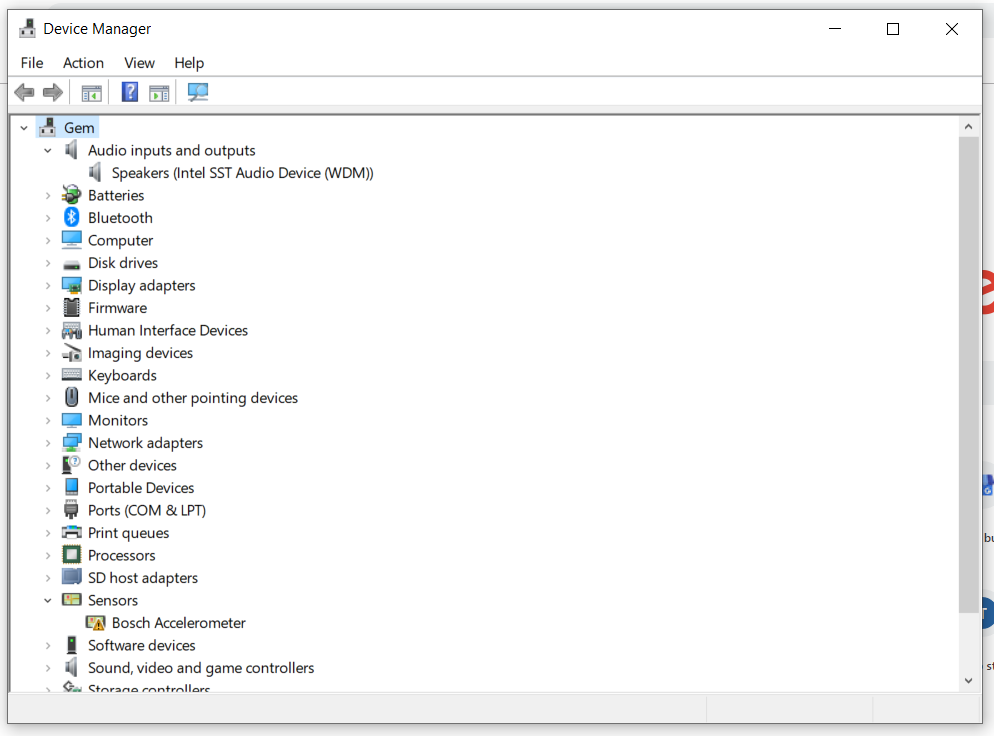The width and height of the screenshot is (994, 736).
Task: Click the Show/Hide Action Pane toolbar icon
Action: pyautogui.click(x=159, y=93)
